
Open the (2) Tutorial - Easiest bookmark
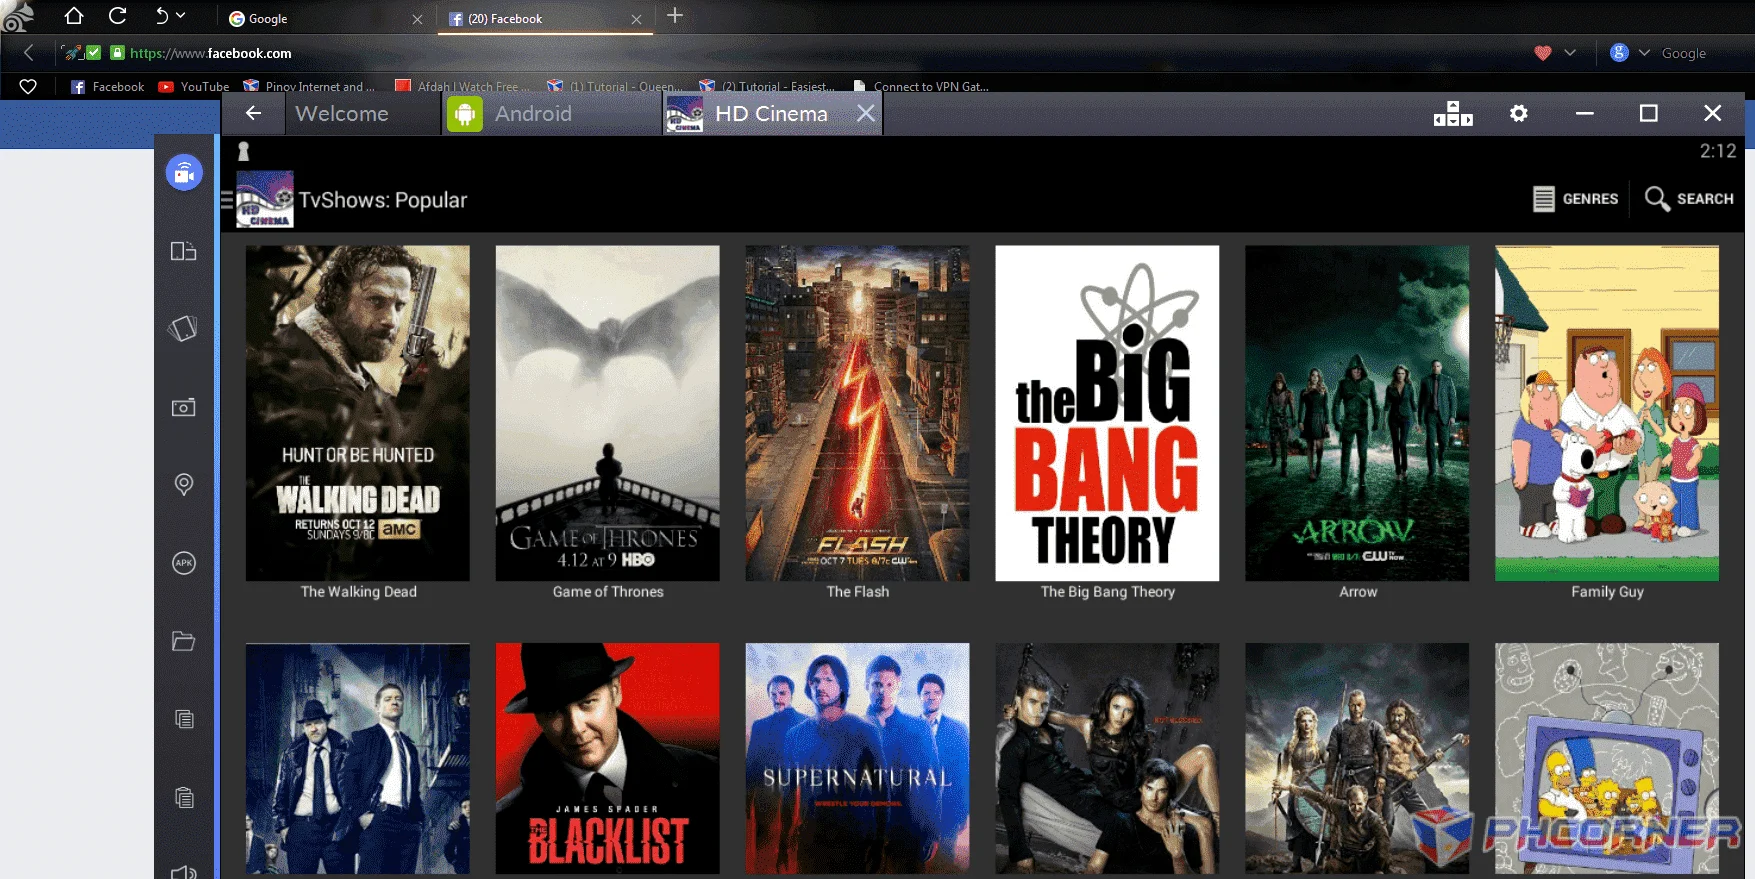point(767,86)
